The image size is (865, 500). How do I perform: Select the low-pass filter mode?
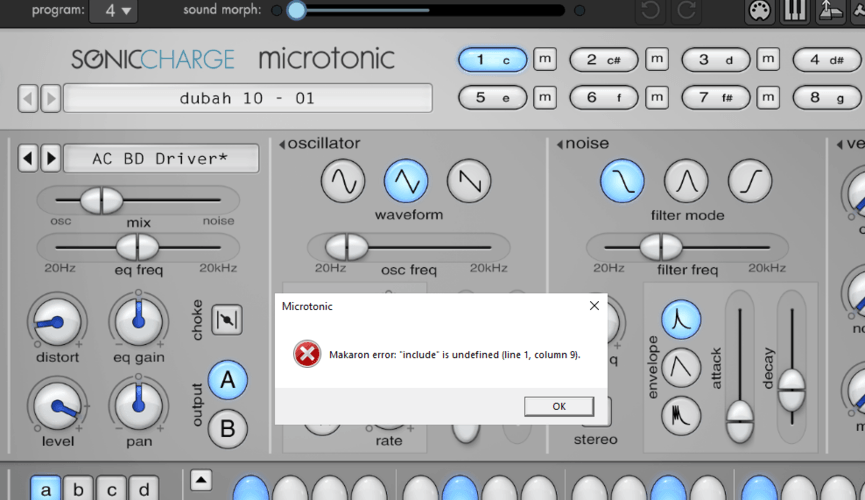pyautogui.click(x=622, y=181)
